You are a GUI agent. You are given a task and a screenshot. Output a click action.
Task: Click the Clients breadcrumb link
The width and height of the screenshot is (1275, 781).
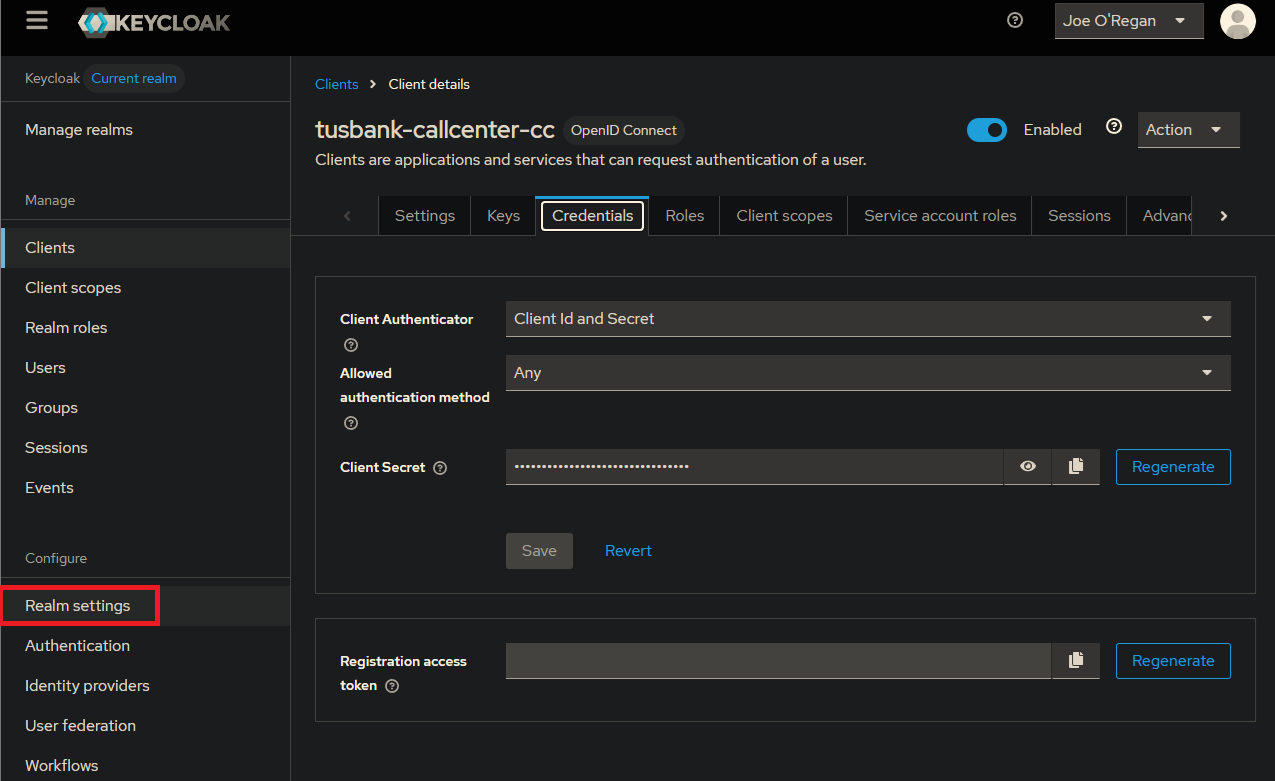[336, 84]
